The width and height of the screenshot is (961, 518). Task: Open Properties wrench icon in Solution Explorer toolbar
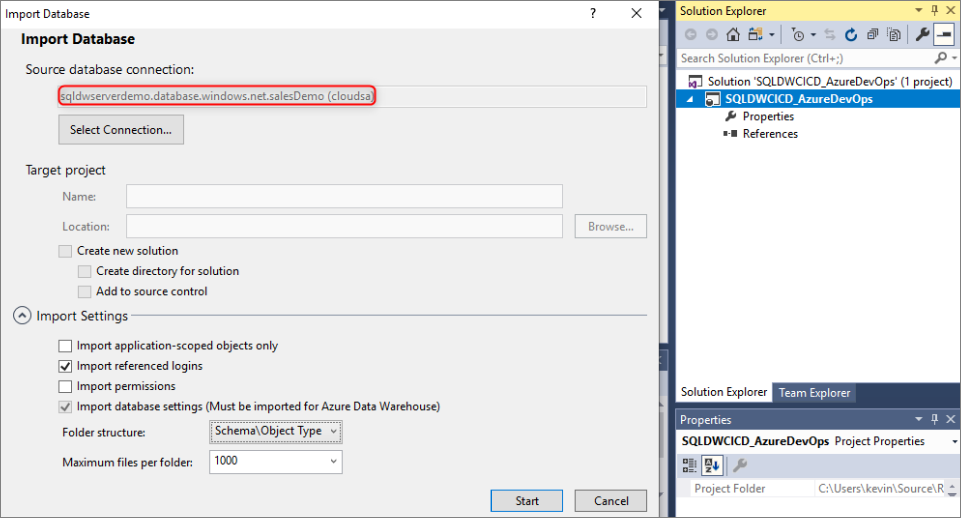(x=922, y=35)
